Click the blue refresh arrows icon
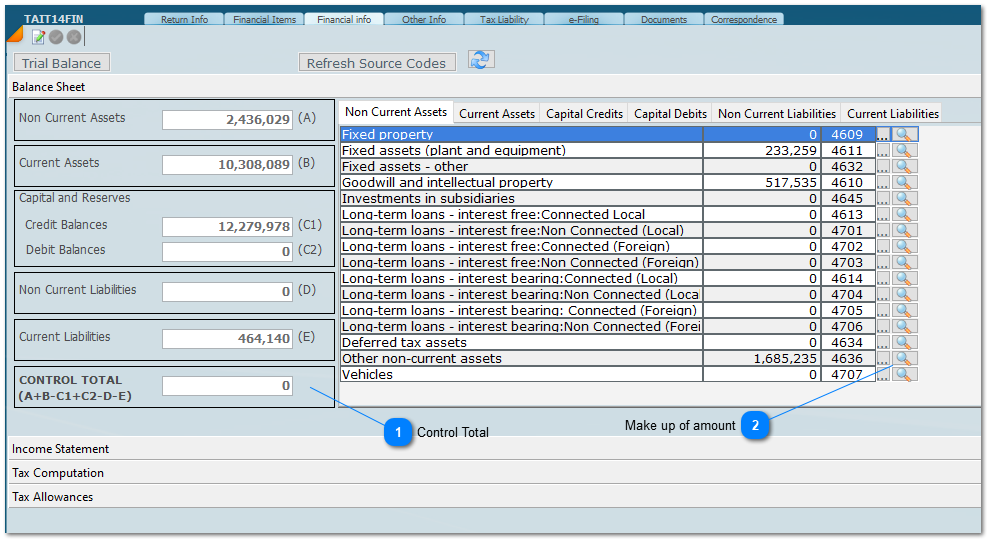This screenshot has width=990, height=542. [481, 60]
